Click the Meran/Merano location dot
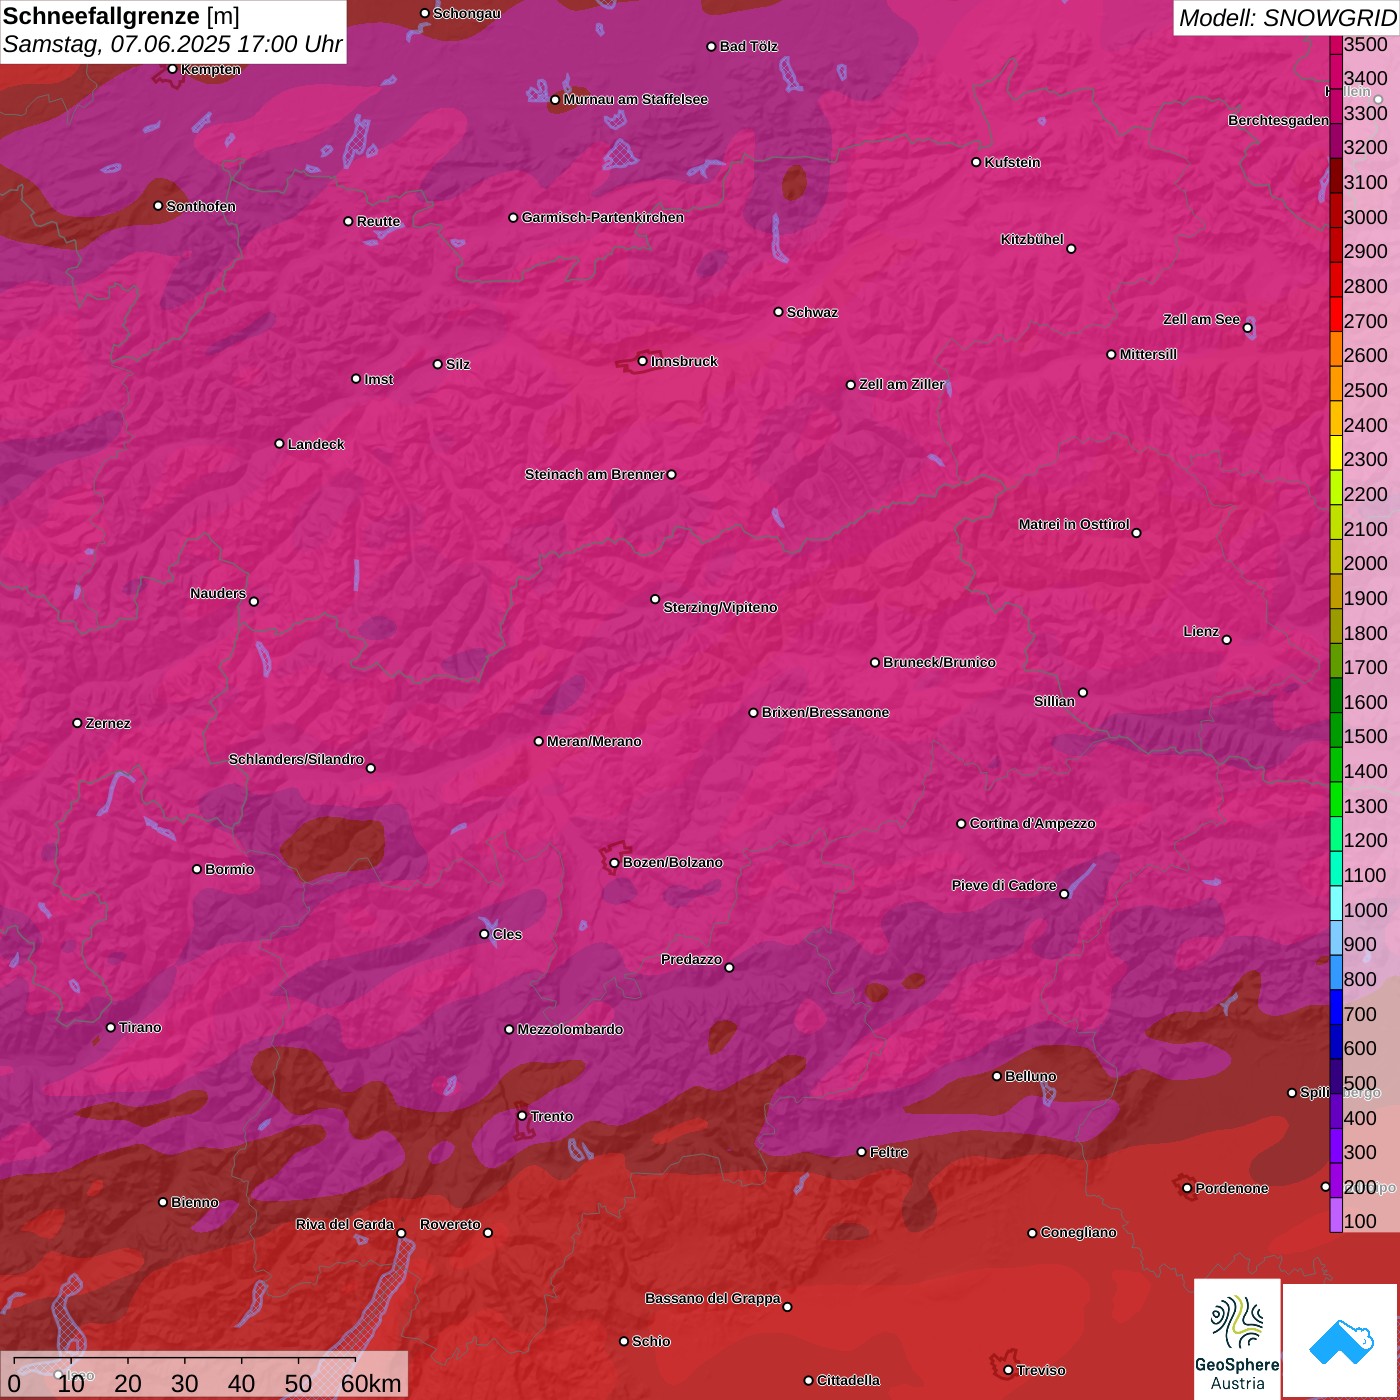This screenshot has height=1400, width=1400. [538, 741]
